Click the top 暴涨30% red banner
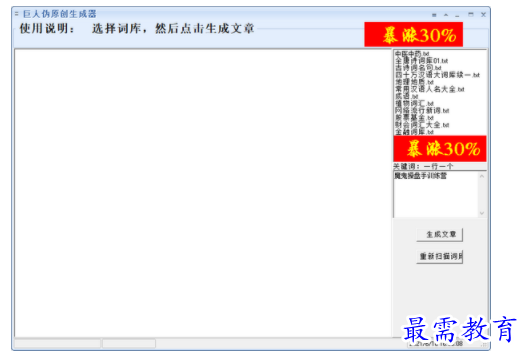 pos(414,34)
